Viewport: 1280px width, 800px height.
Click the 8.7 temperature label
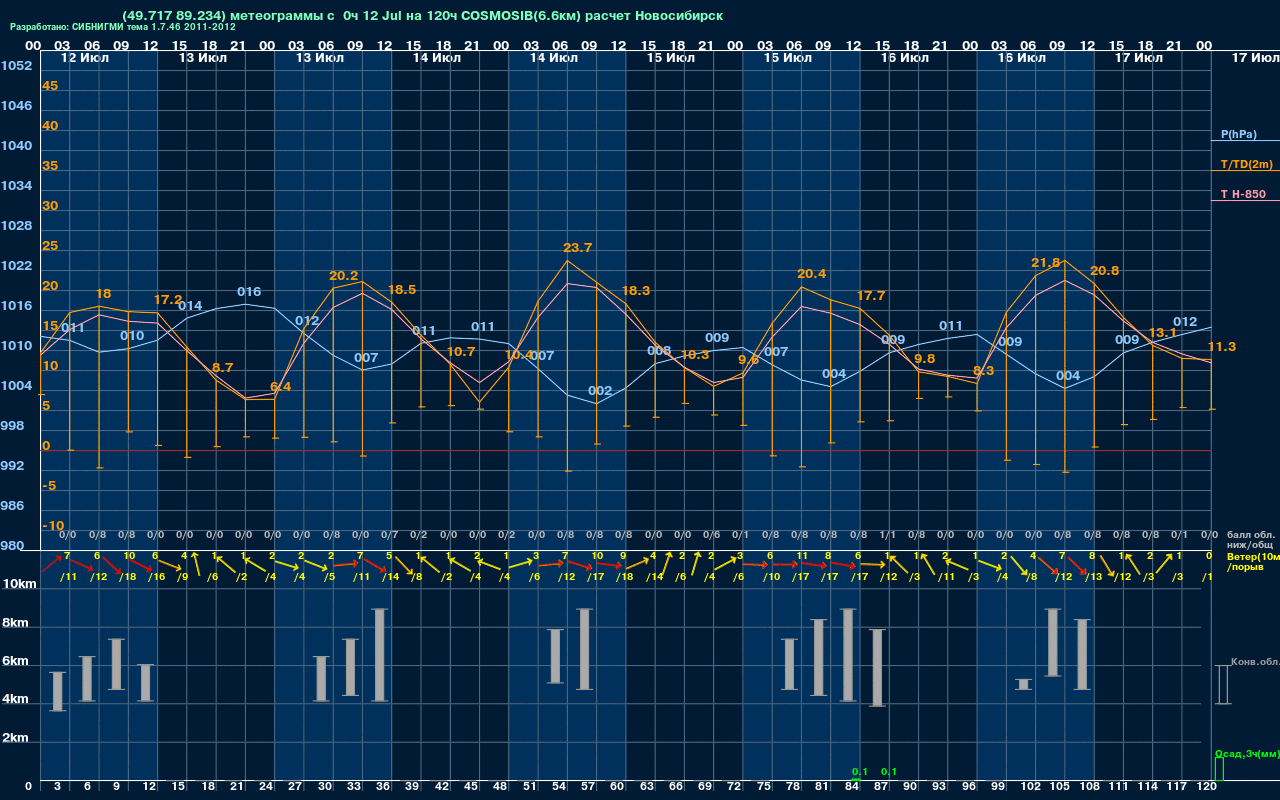tap(222, 367)
